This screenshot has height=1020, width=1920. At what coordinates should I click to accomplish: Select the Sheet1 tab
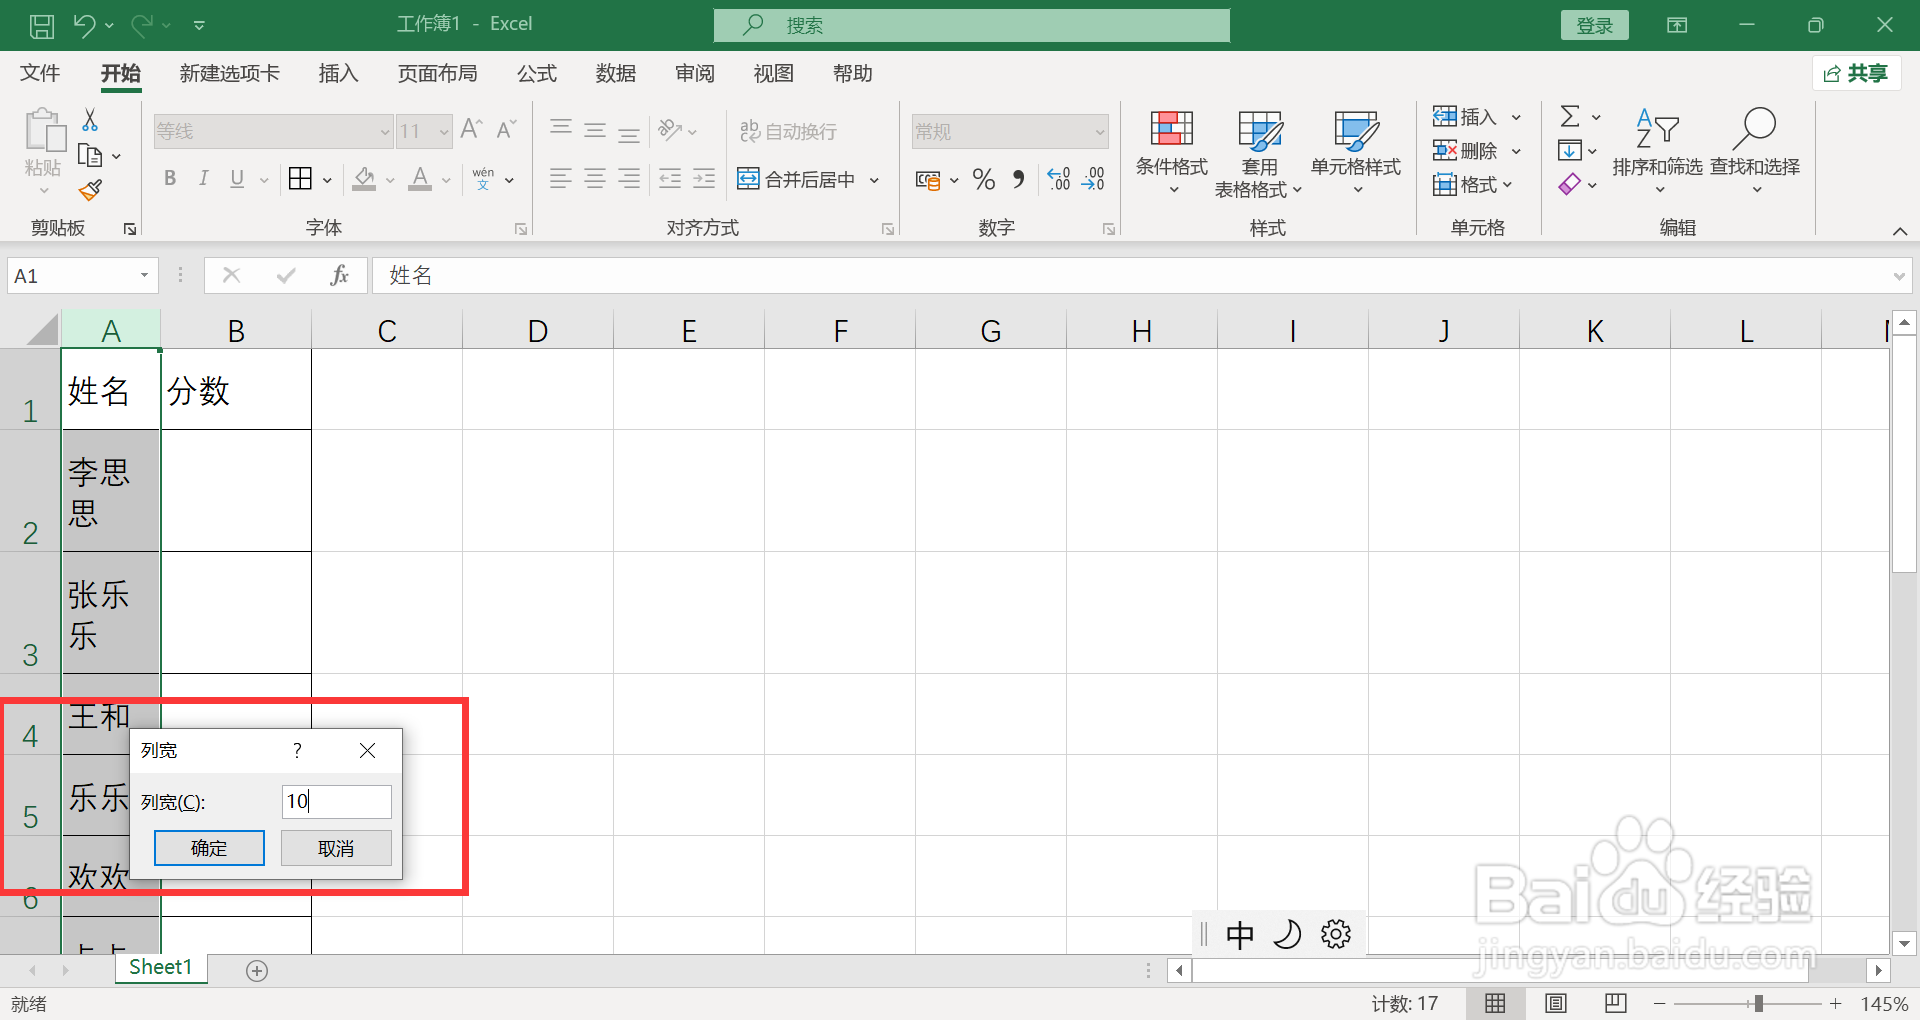(x=160, y=967)
